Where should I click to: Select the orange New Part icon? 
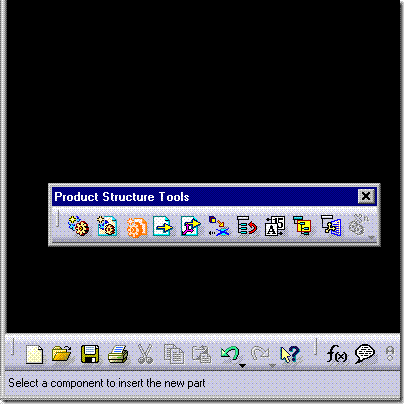point(137,227)
